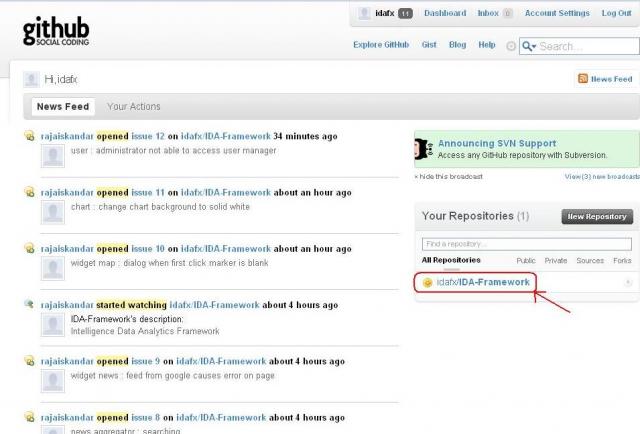The height and width of the screenshot is (434, 640).
Task: Switch to the News Feed tab
Action: pos(63,107)
